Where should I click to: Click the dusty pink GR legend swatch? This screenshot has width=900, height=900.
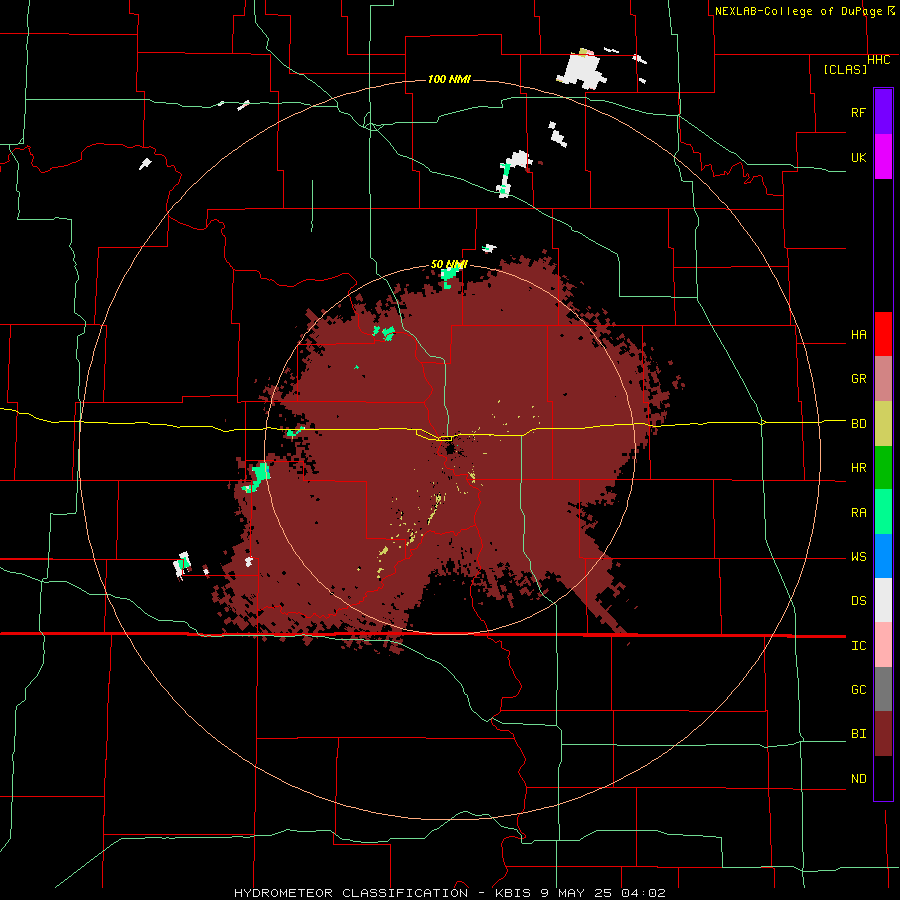883,379
